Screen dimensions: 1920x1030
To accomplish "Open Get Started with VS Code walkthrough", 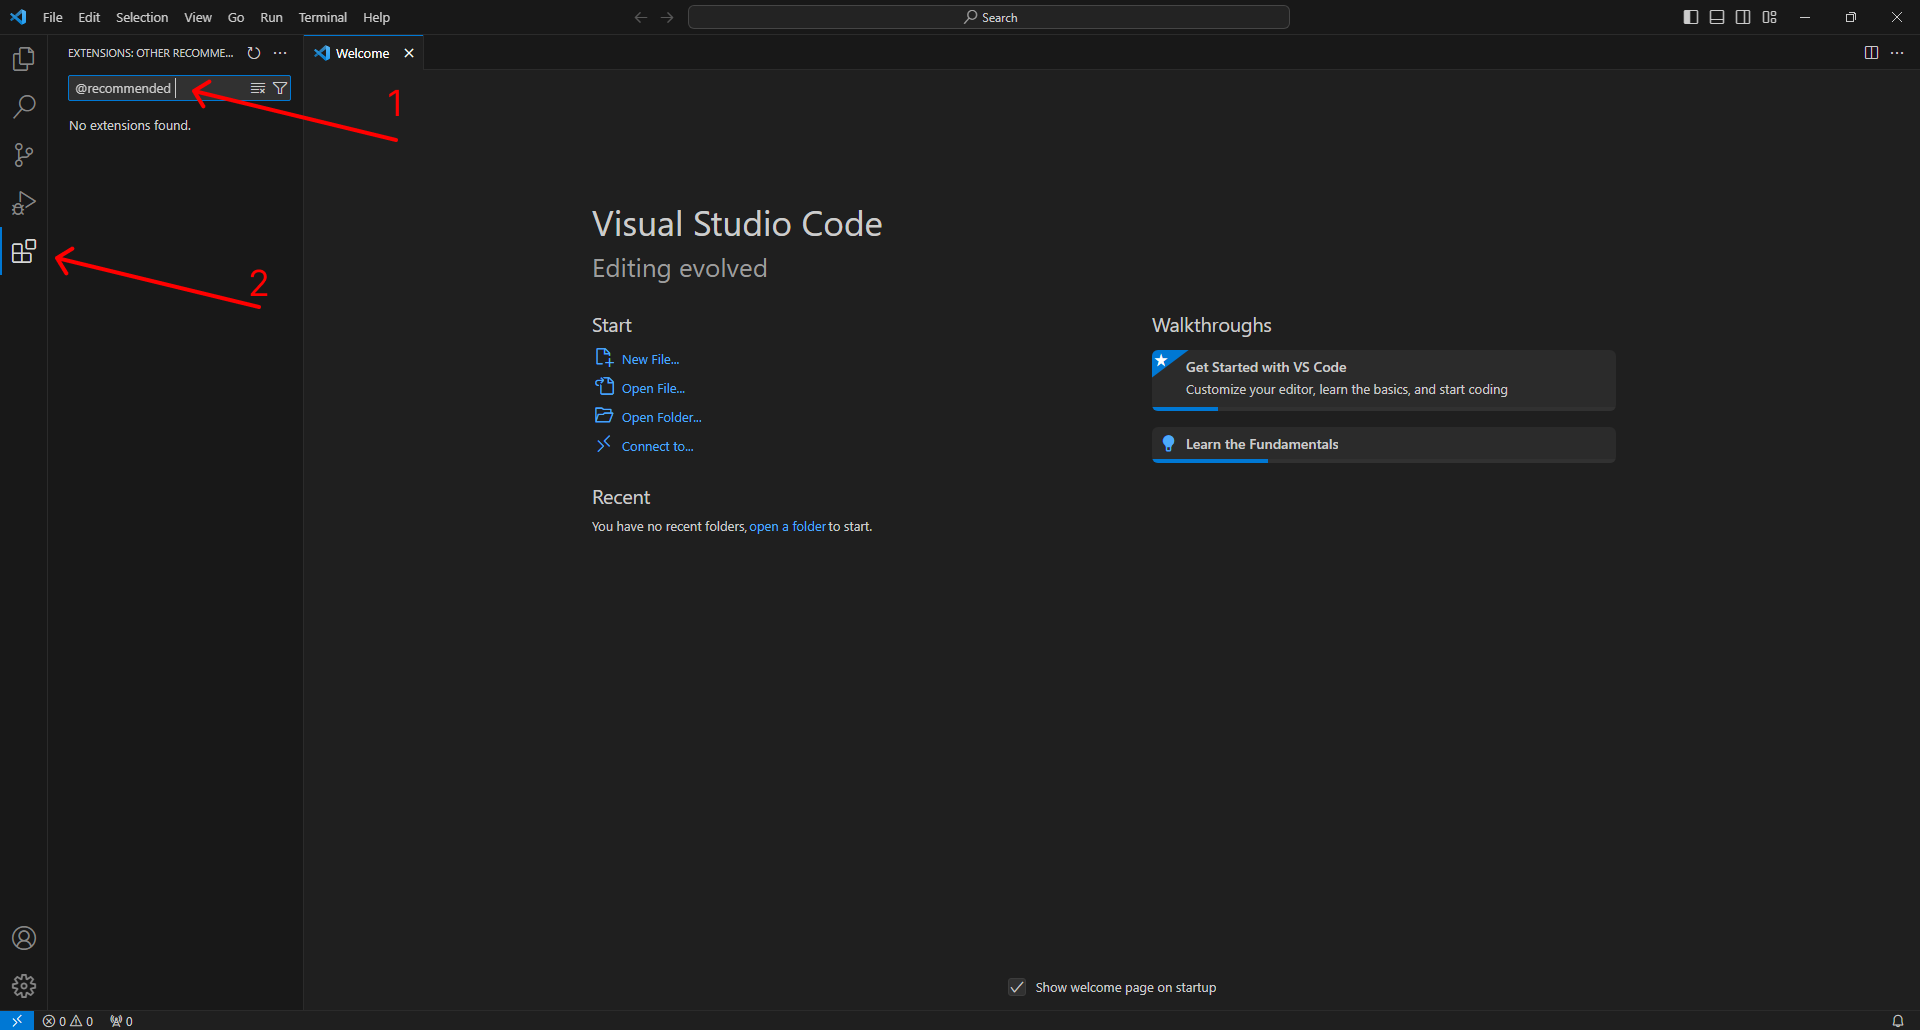I will [x=1383, y=379].
